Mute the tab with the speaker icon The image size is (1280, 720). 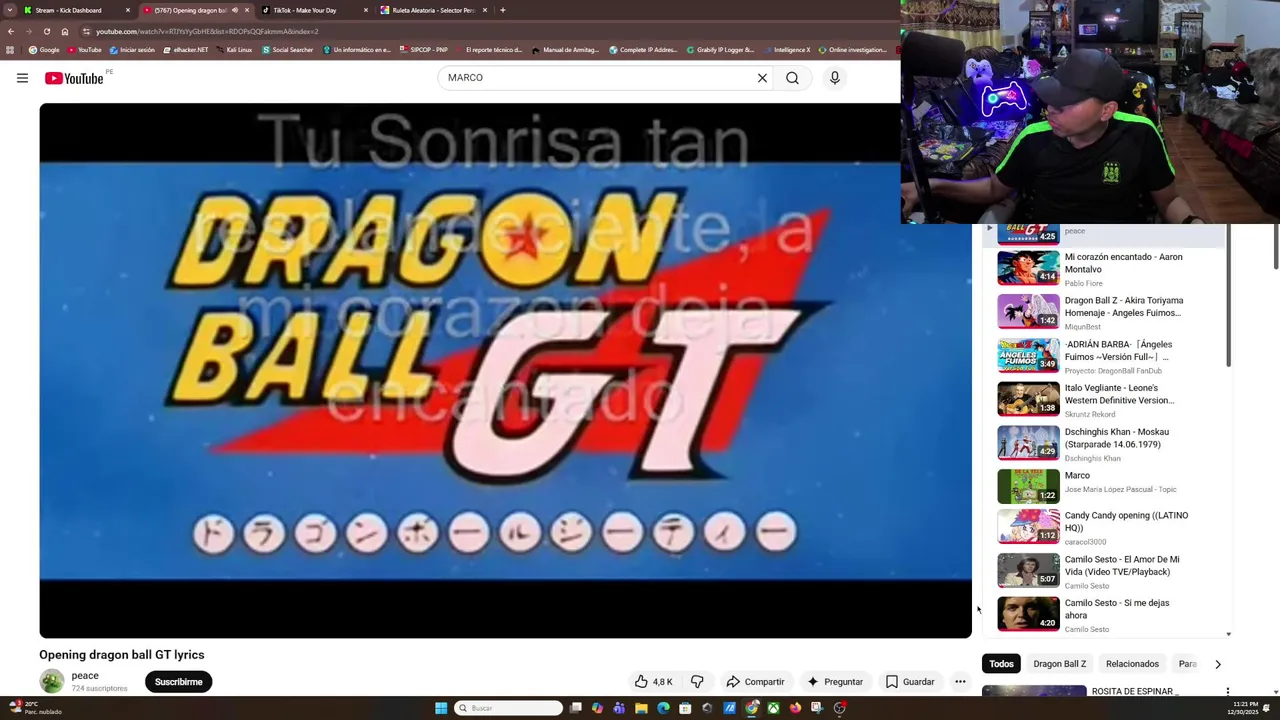(x=235, y=10)
